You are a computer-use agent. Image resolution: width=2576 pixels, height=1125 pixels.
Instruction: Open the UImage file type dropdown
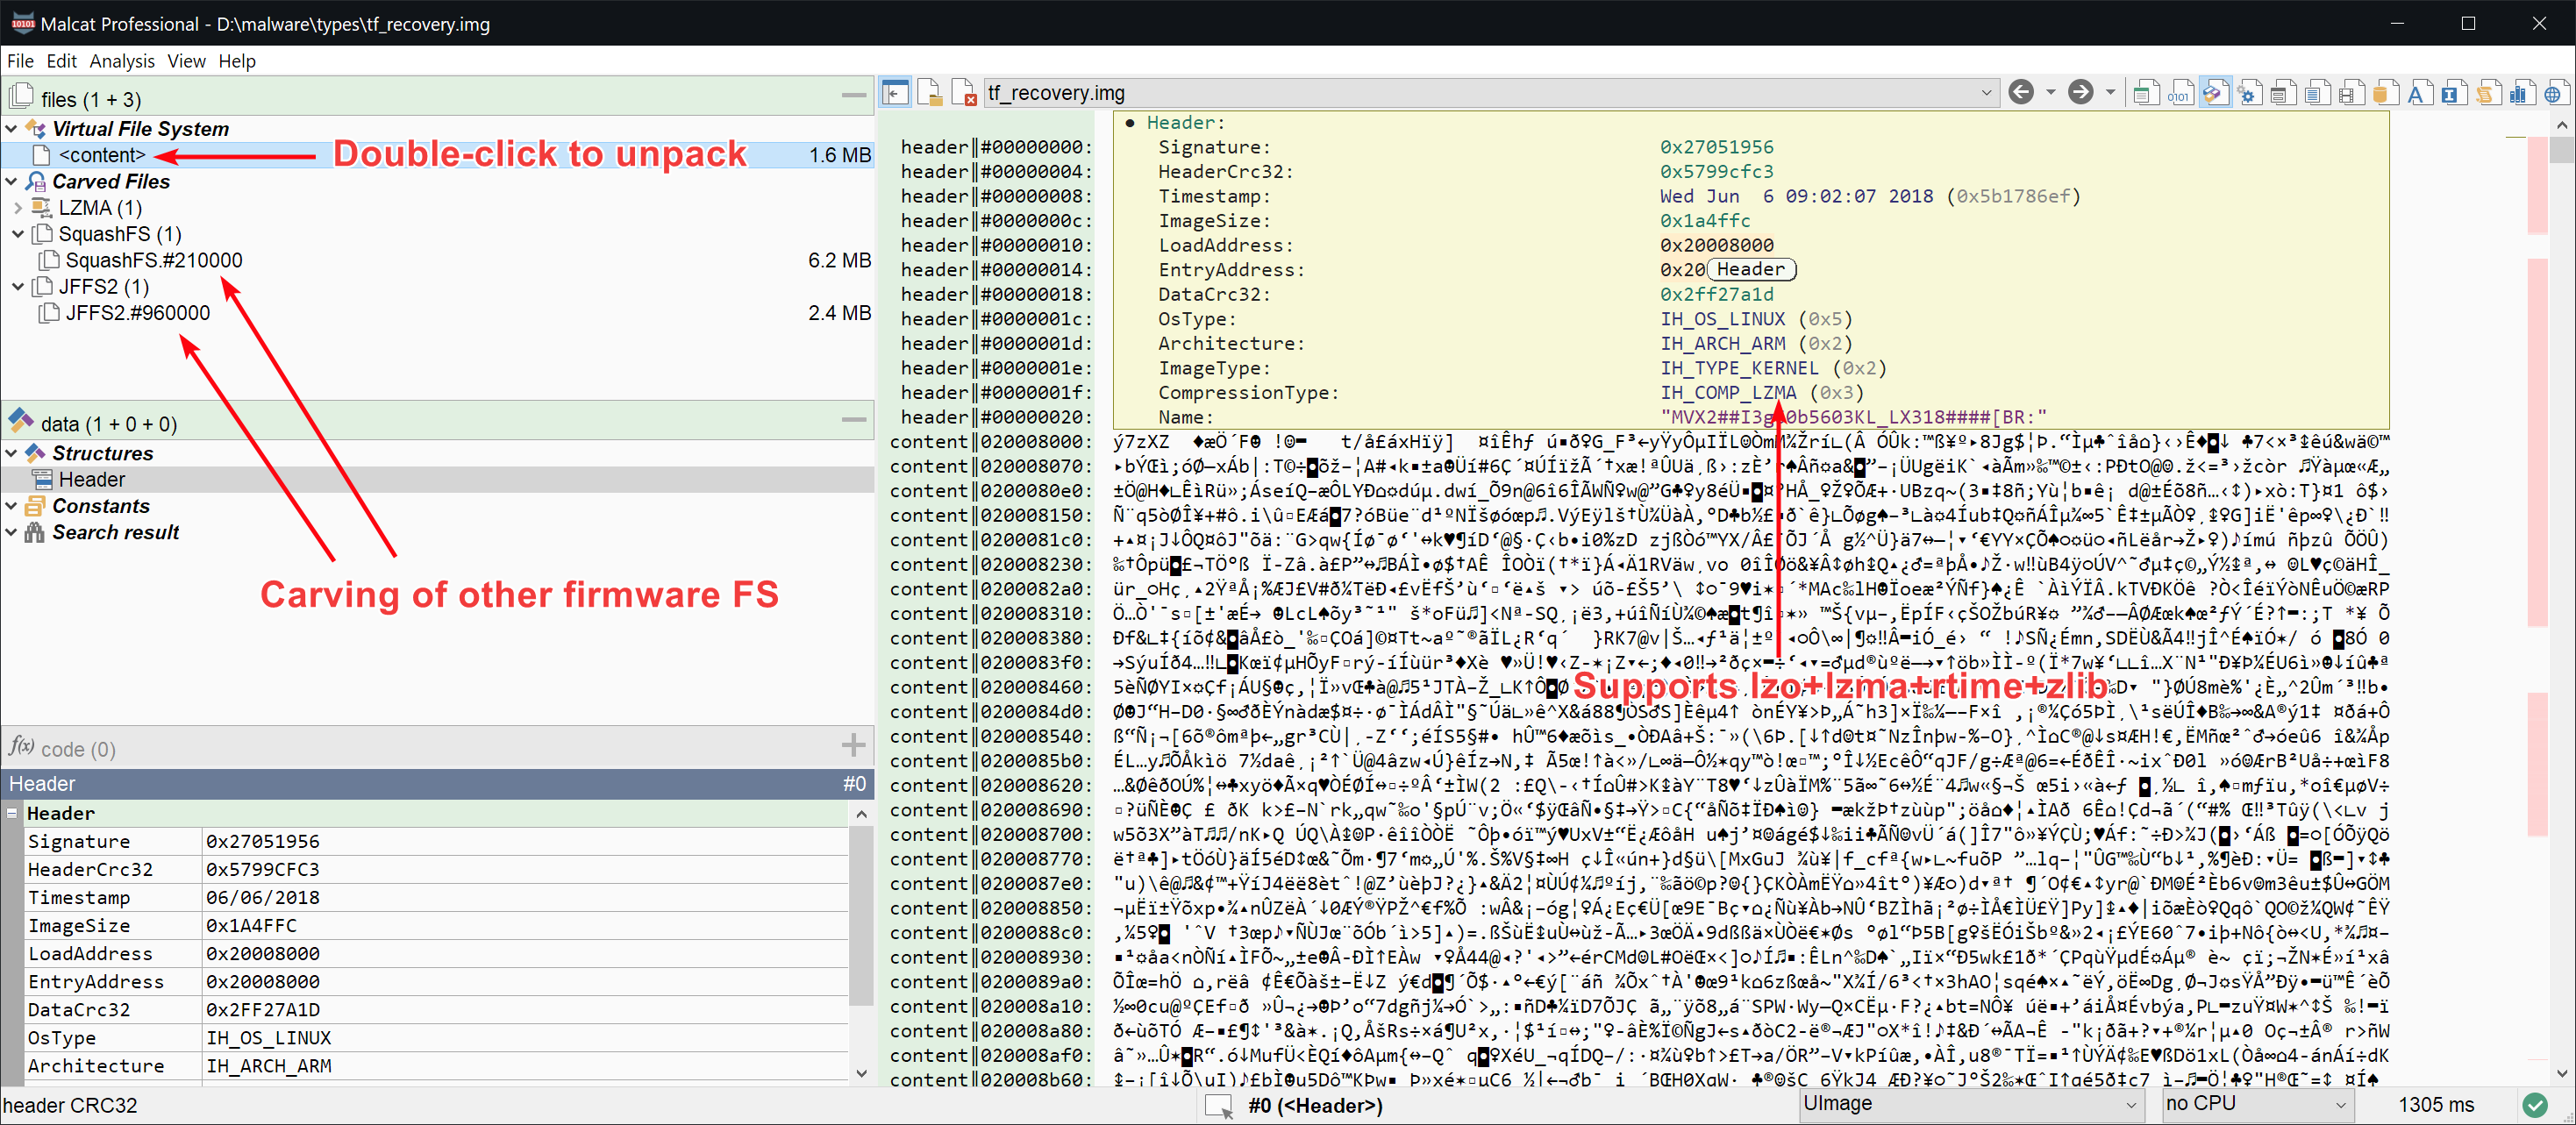click(2131, 1104)
